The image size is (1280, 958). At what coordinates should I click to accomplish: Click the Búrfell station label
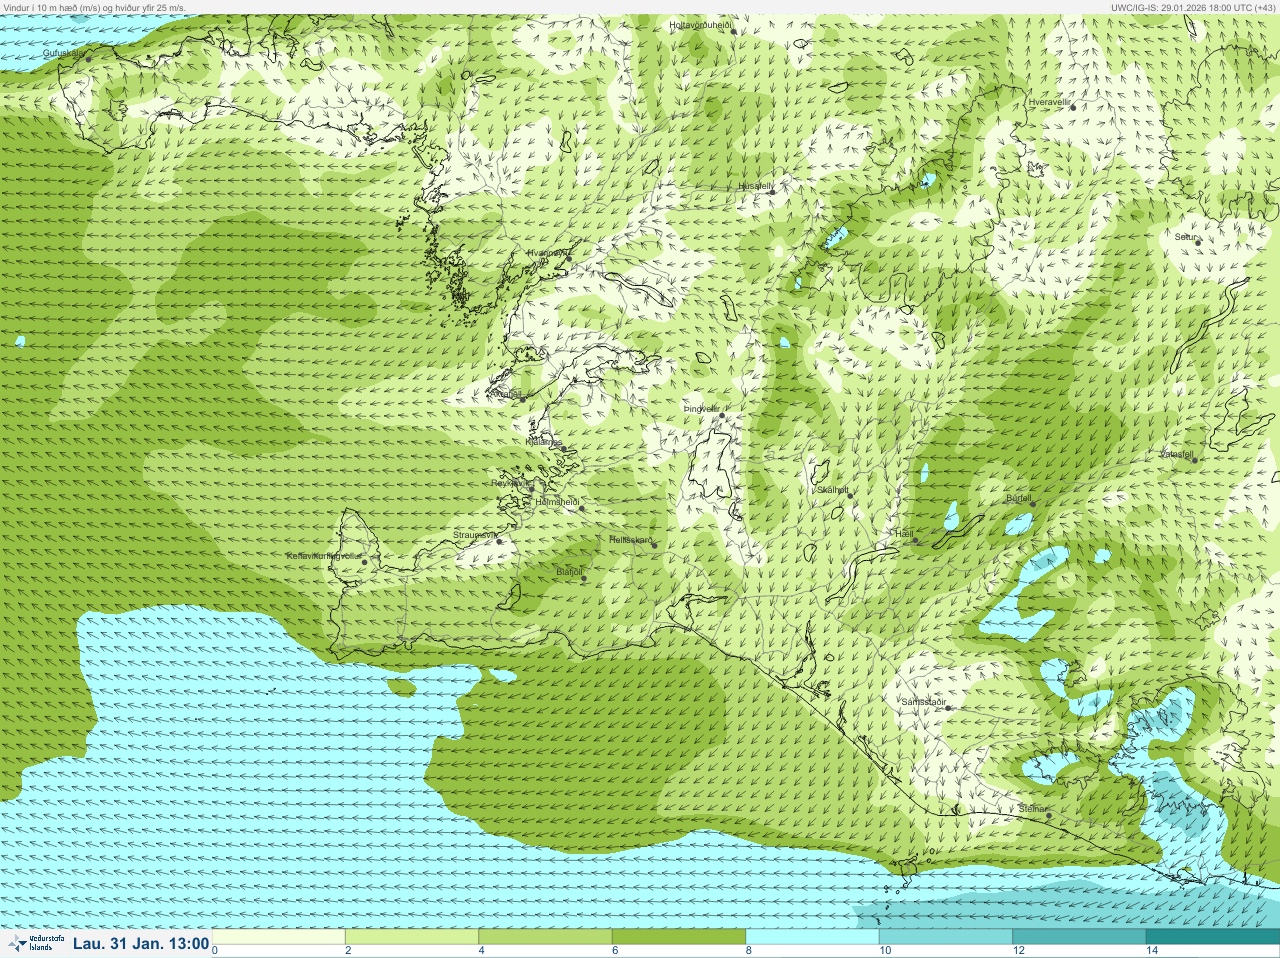1018,498
